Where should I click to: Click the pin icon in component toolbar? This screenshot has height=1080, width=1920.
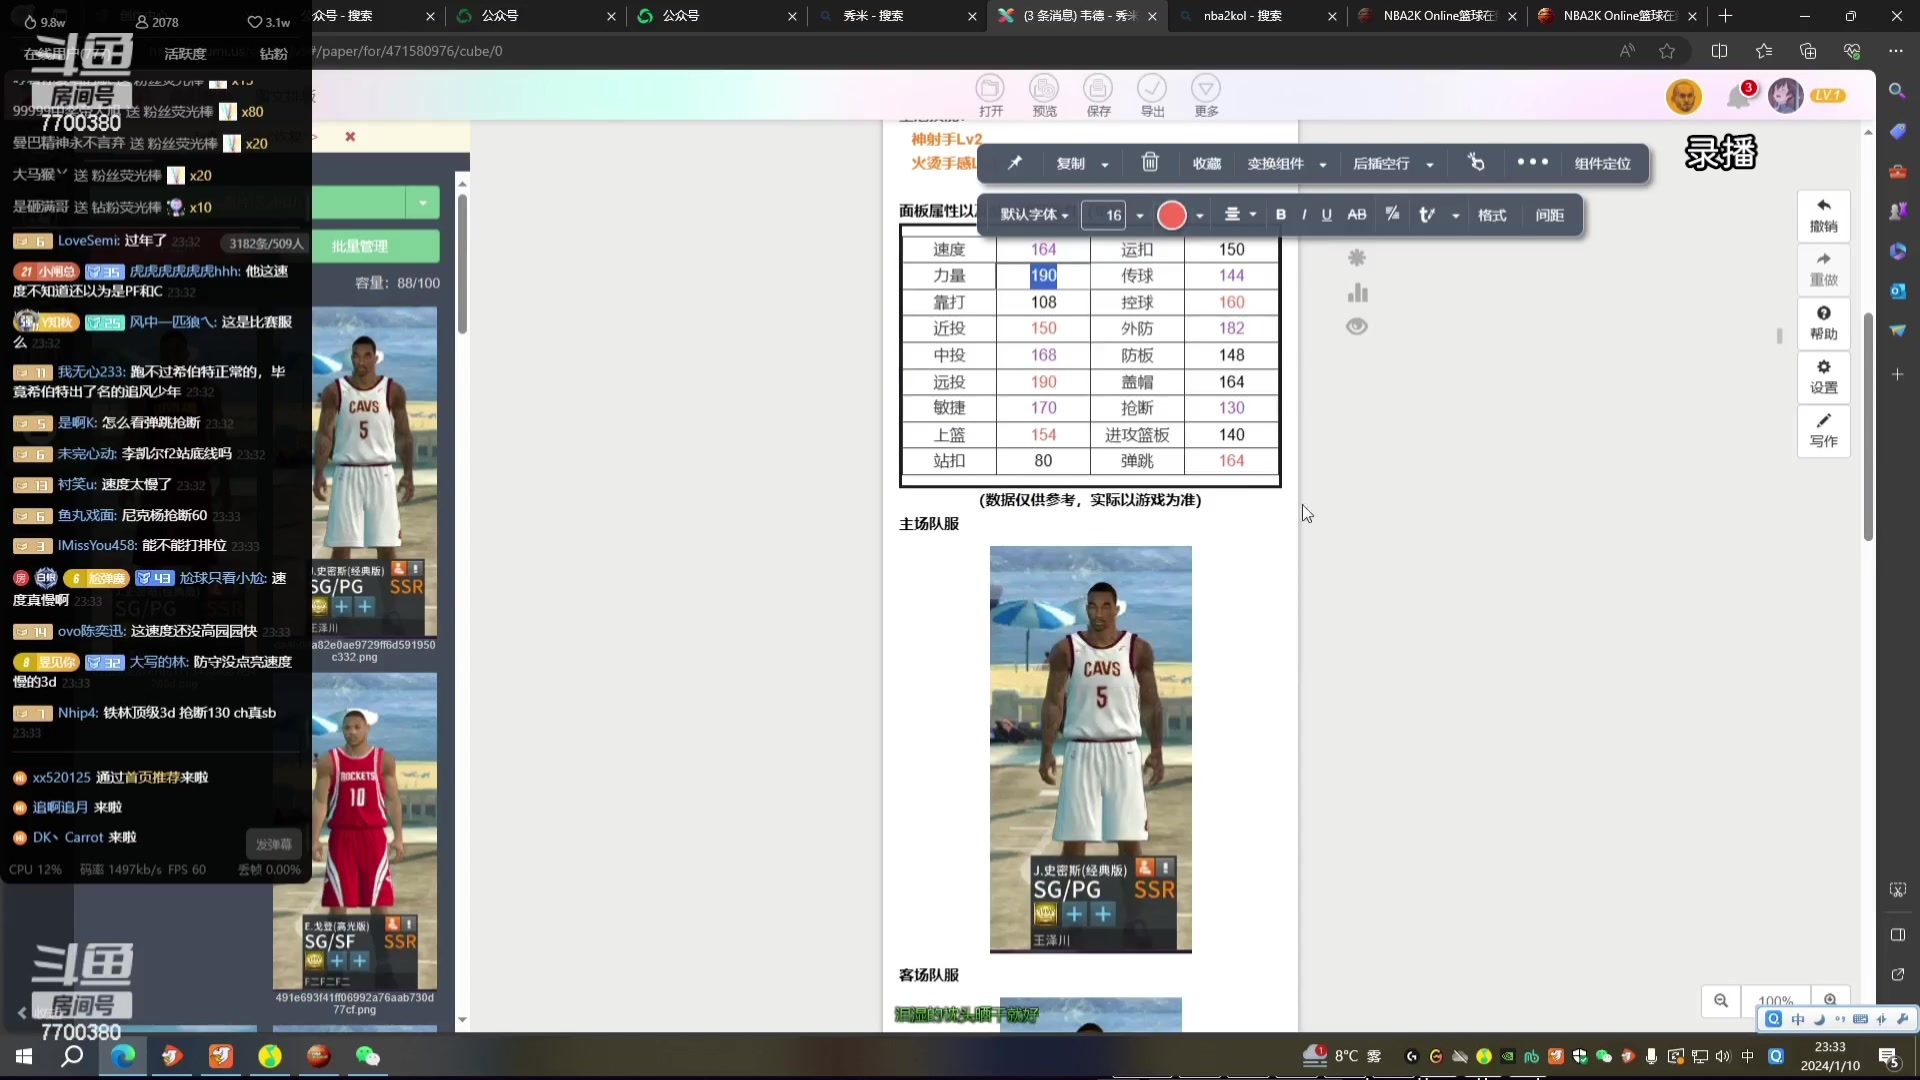pos(1014,163)
